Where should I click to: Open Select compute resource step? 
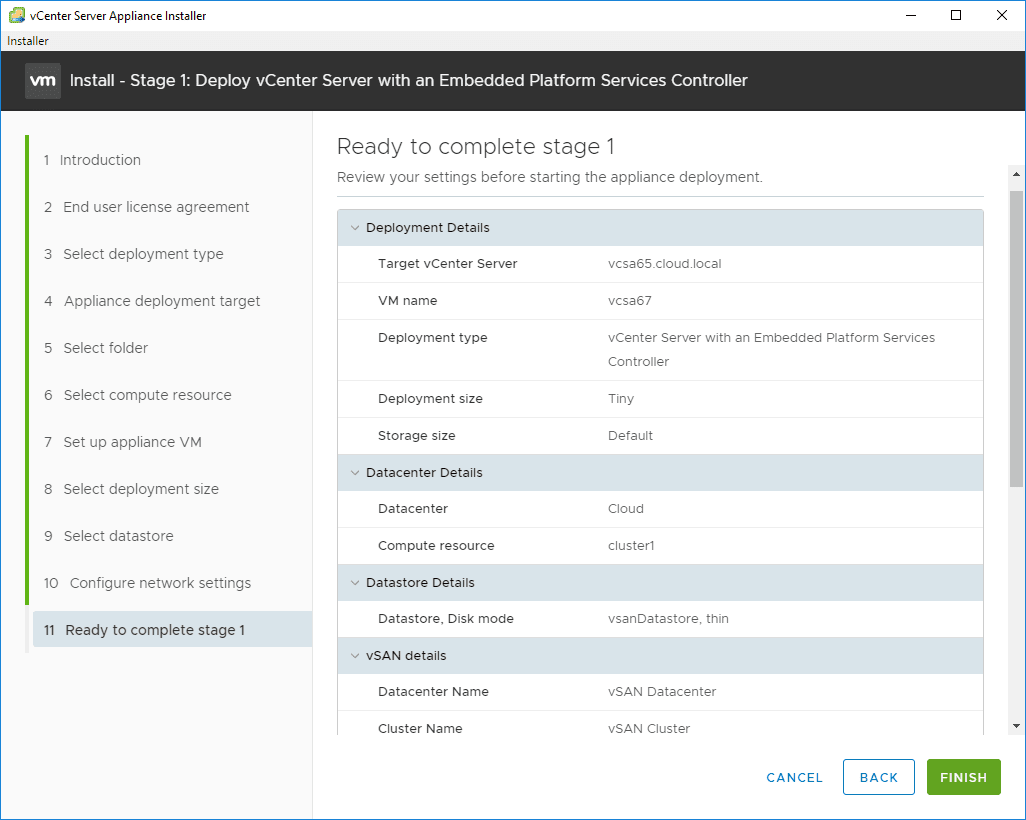coord(147,395)
